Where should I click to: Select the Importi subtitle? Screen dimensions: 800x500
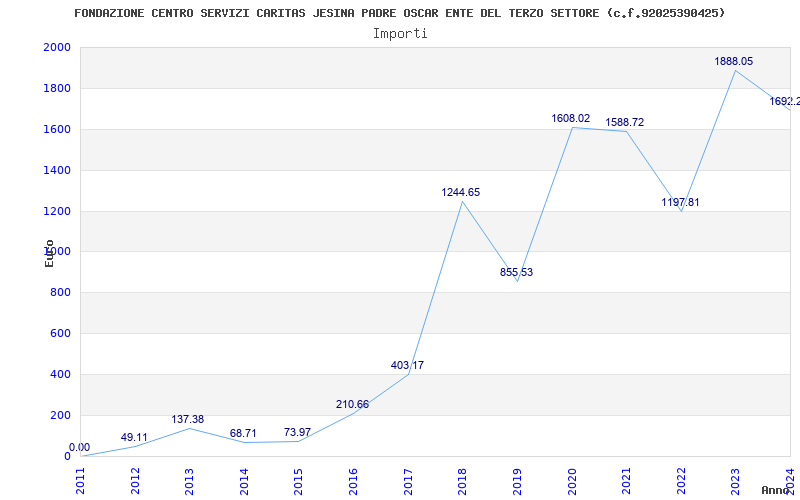pyautogui.click(x=400, y=34)
